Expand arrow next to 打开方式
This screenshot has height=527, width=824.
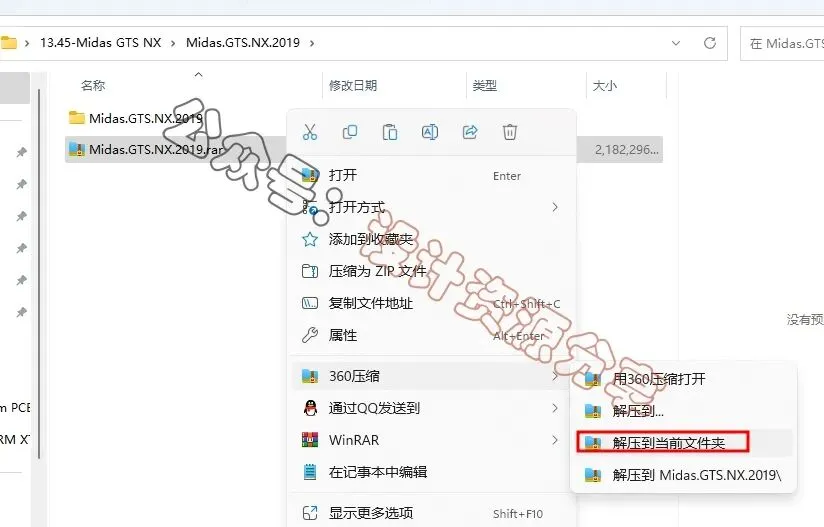555,207
